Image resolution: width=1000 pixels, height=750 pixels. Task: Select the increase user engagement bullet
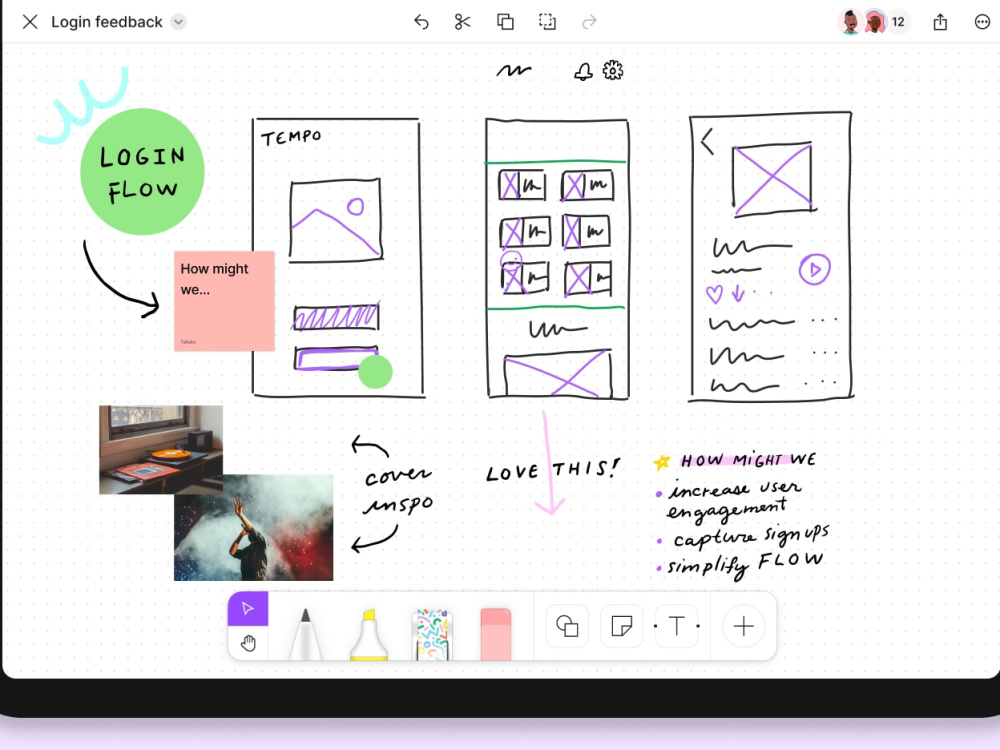733,499
